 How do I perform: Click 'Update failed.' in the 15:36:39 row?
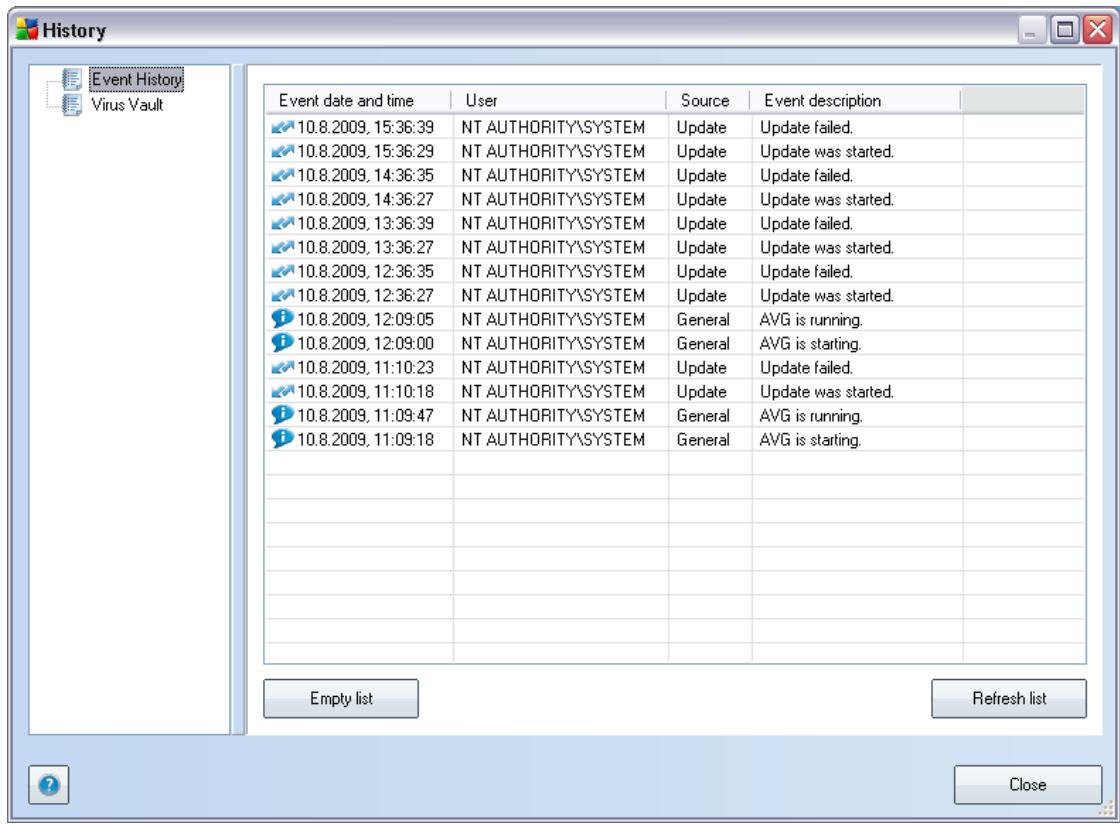(x=806, y=127)
